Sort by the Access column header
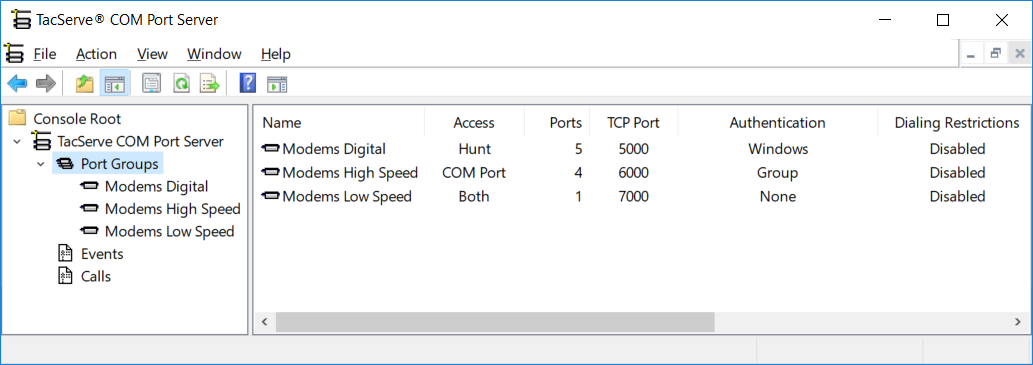Image resolution: width=1033 pixels, height=365 pixels. coord(474,123)
